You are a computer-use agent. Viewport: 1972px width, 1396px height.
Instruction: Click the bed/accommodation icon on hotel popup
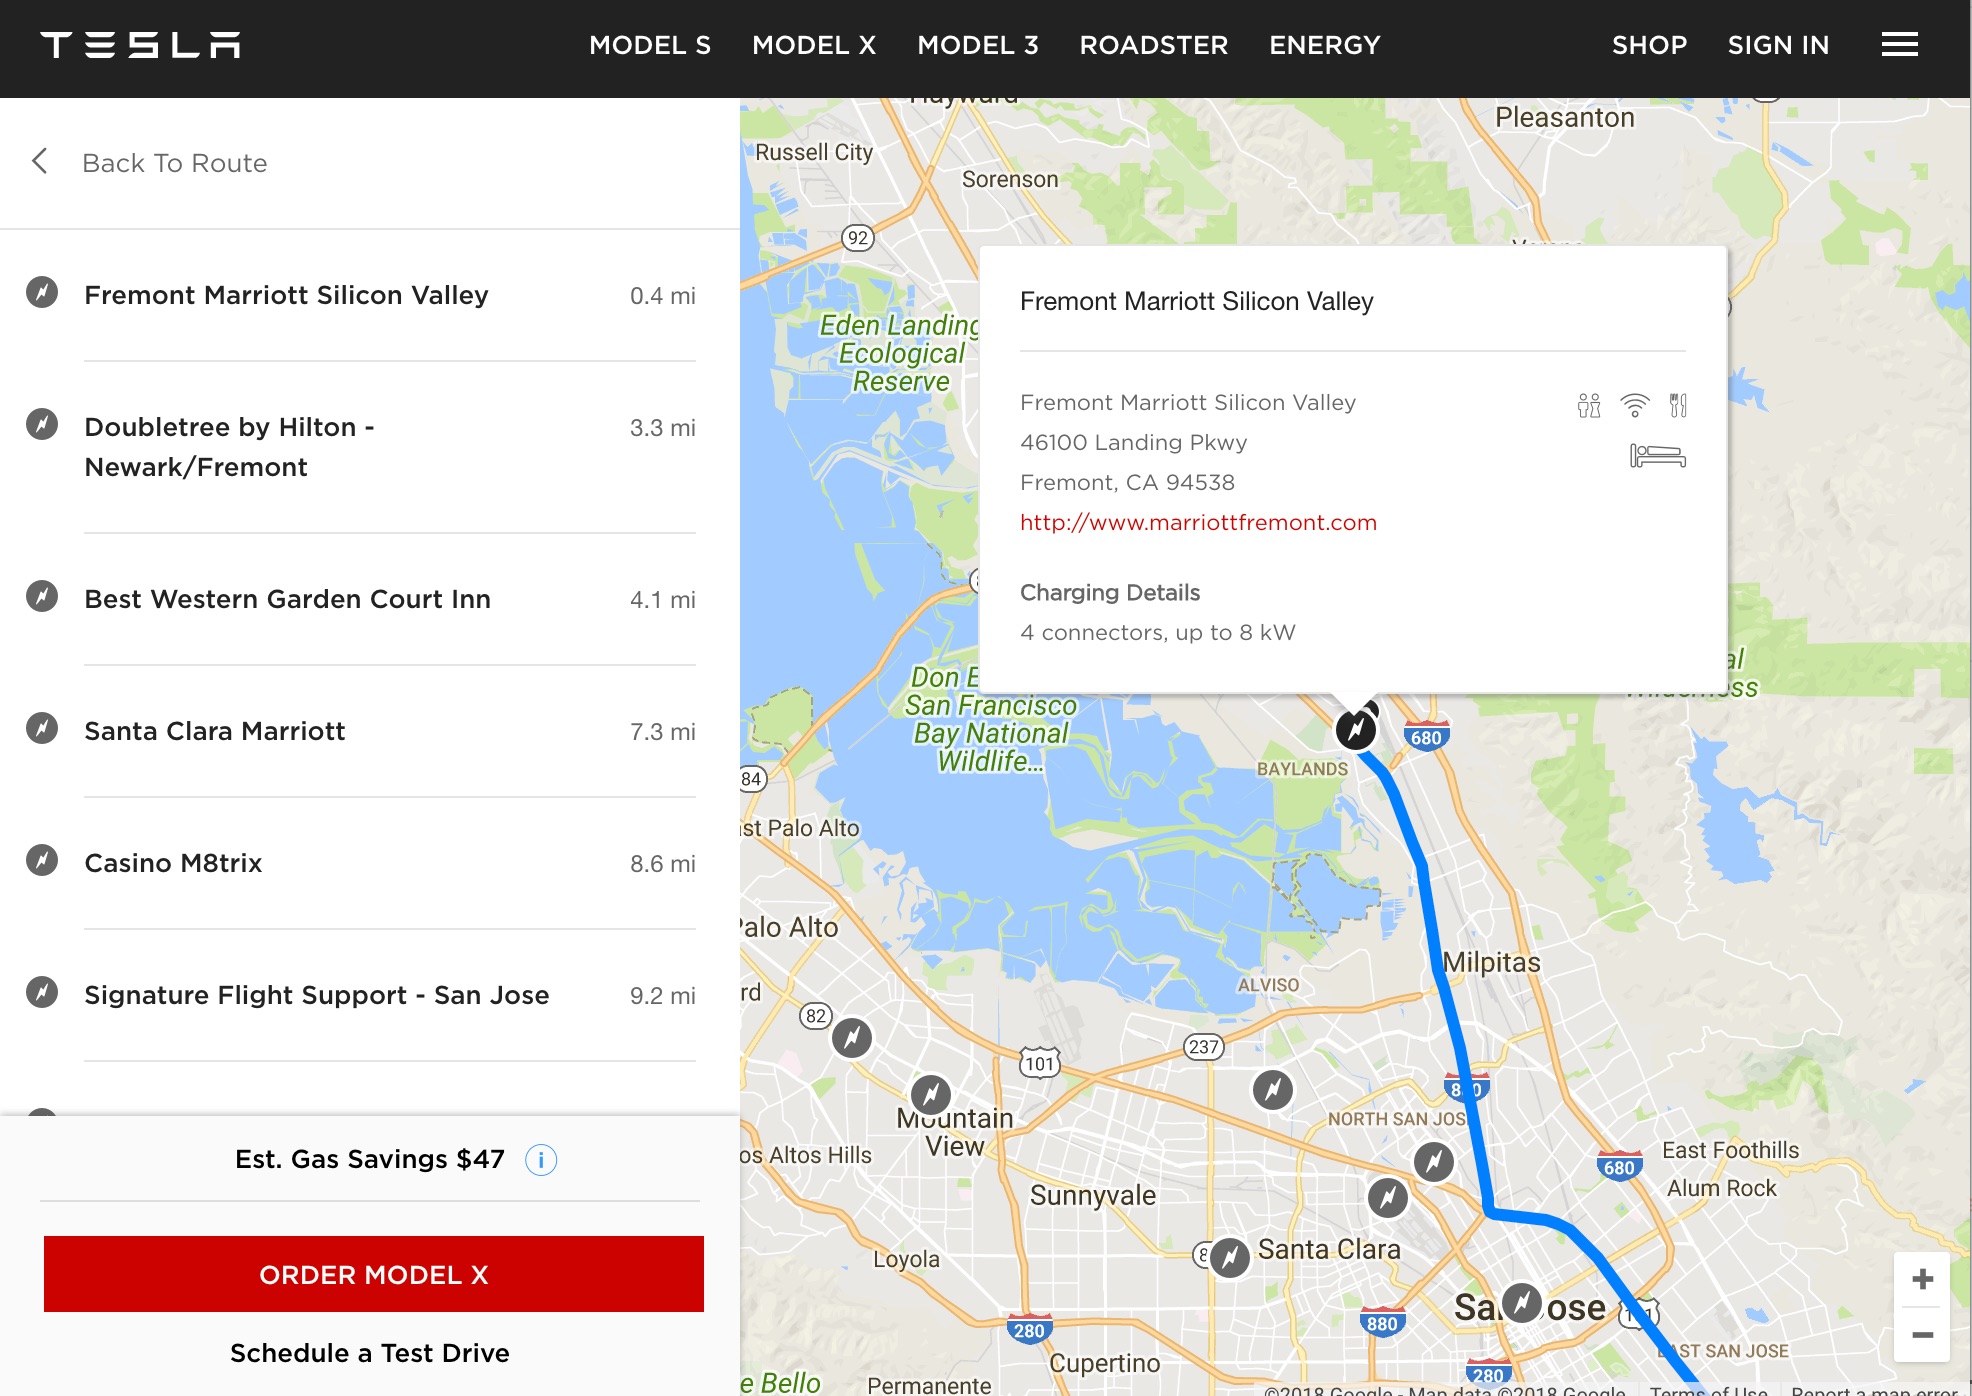click(1656, 455)
